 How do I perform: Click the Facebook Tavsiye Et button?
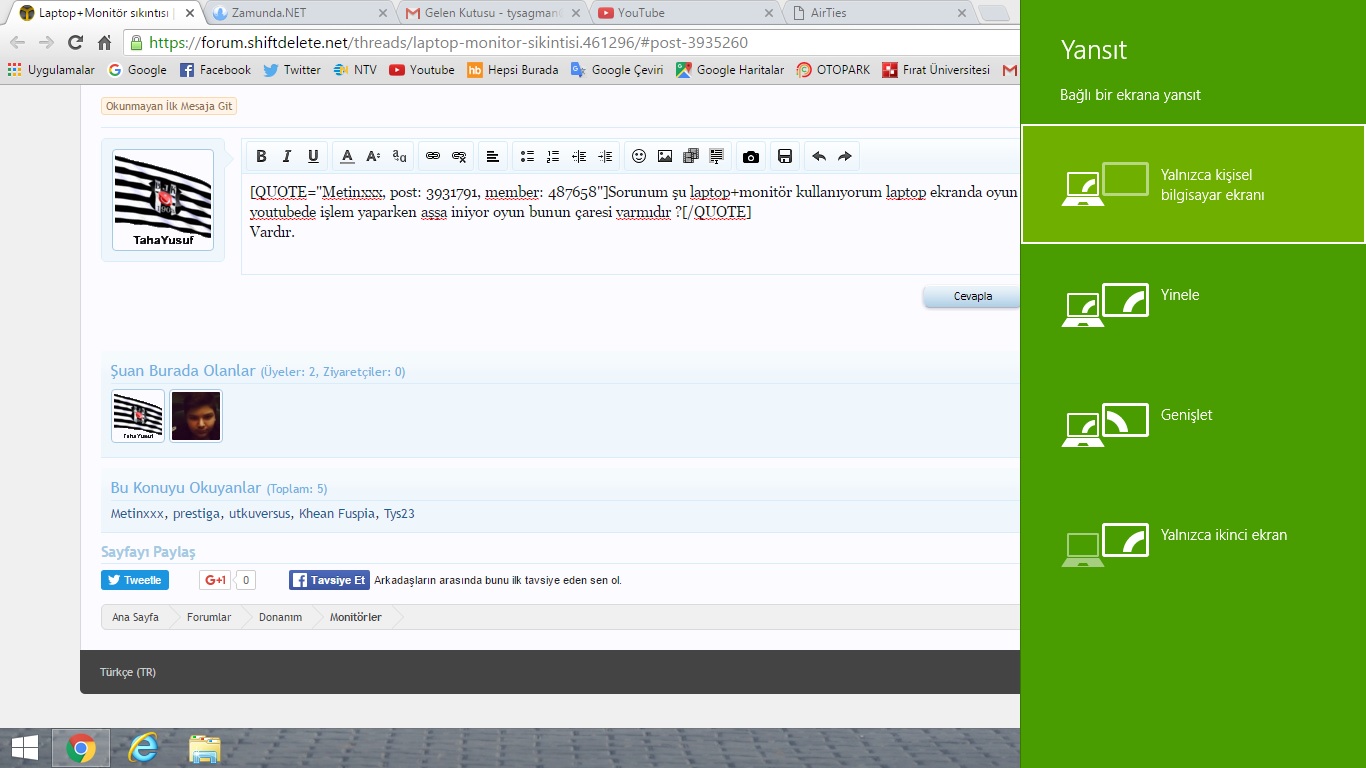point(329,580)
